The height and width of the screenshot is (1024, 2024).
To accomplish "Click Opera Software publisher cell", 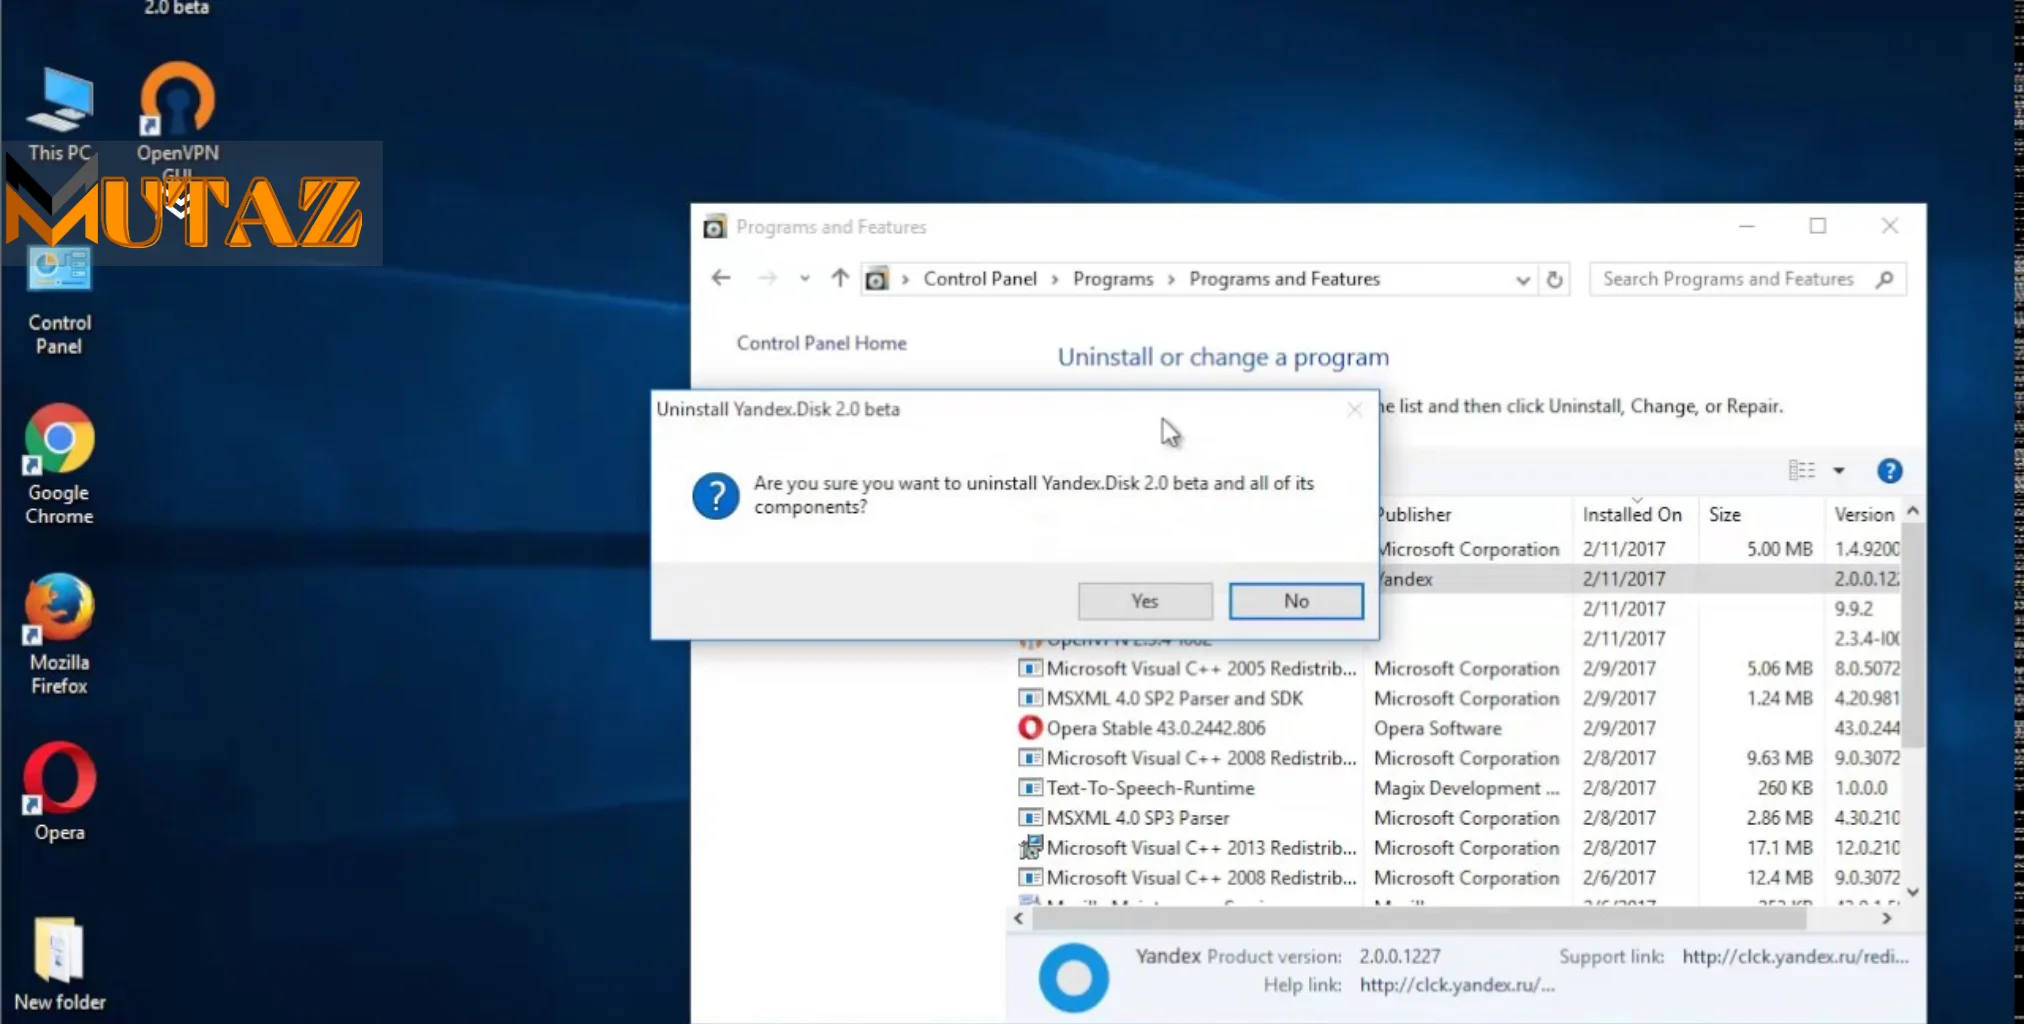I will click(x=1437, y=728).
